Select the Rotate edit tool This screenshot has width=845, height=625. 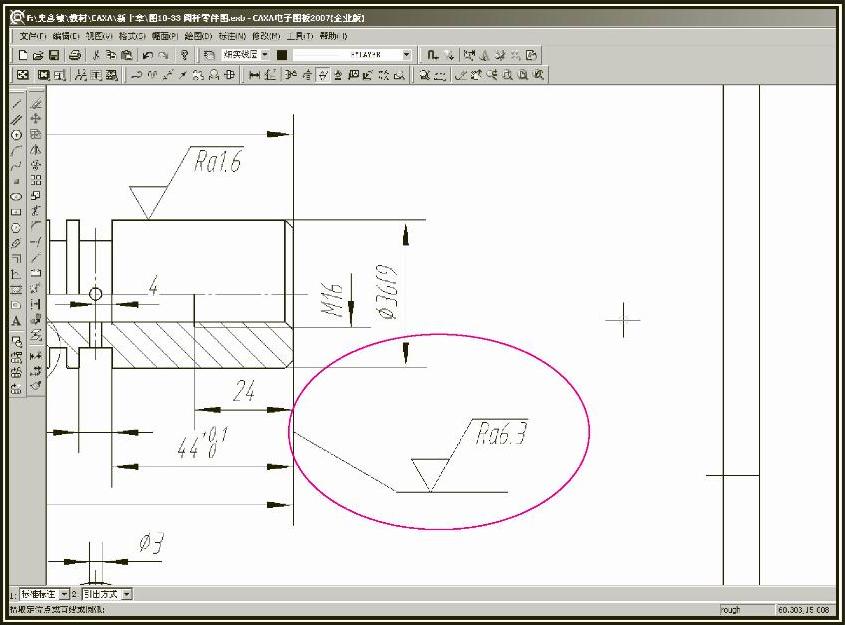[x=36, y=165]
